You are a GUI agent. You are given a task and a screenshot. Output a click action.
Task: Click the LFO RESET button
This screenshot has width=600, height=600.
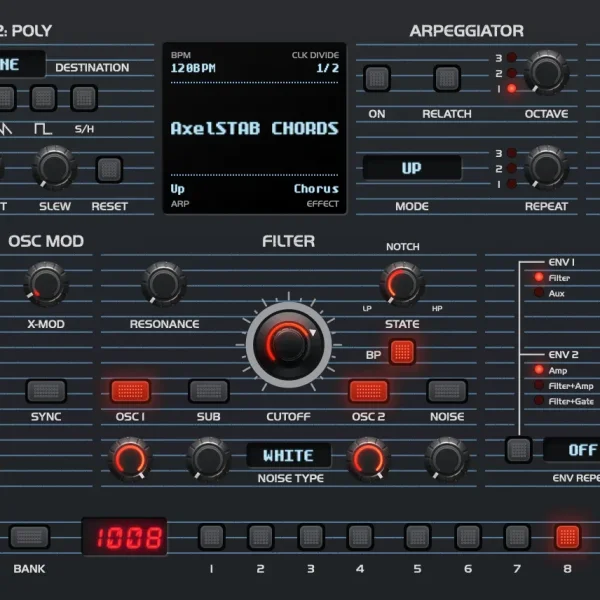click(x=109, y=169)
